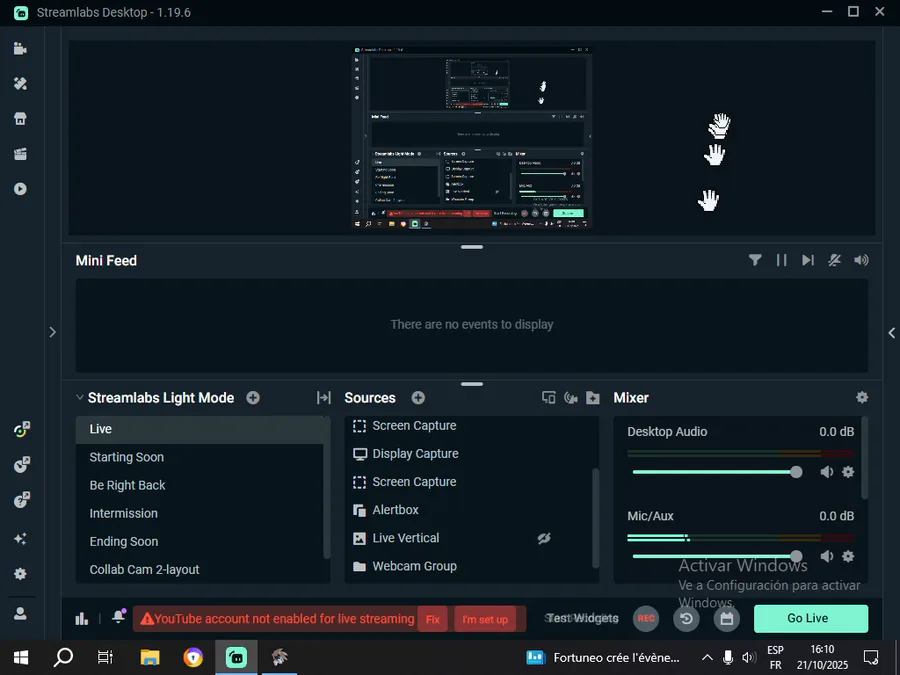Screen dimensions: 900x675
Task: Open File Explorer from taskbar
Action: pyautogui.click(x=150, y=658)
